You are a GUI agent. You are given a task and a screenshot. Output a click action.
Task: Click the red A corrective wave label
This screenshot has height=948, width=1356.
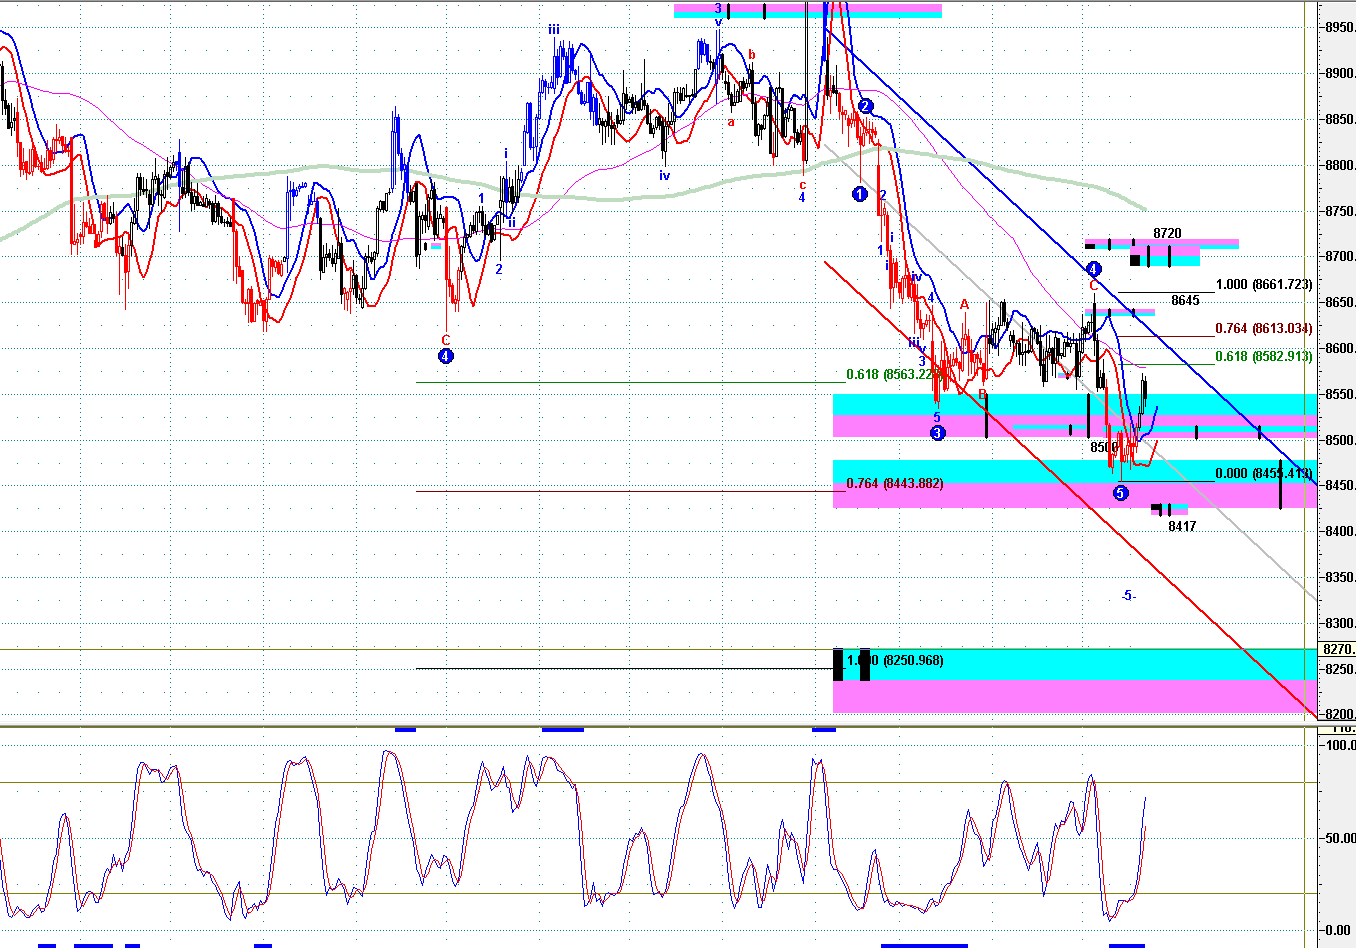(964, 304)
